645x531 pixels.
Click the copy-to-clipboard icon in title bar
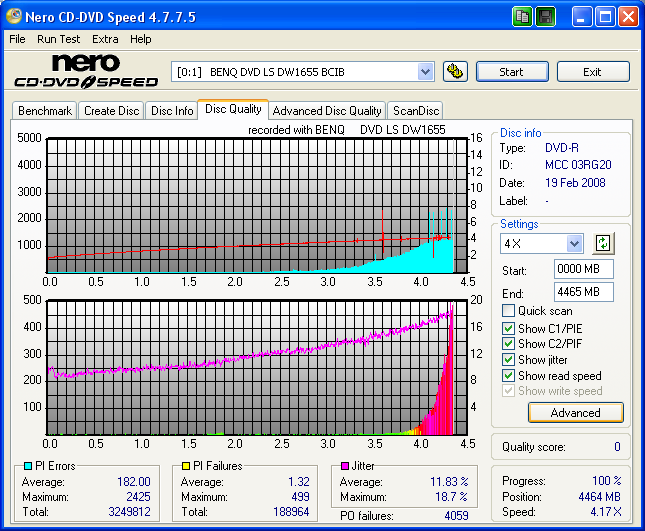pos(522,17)
